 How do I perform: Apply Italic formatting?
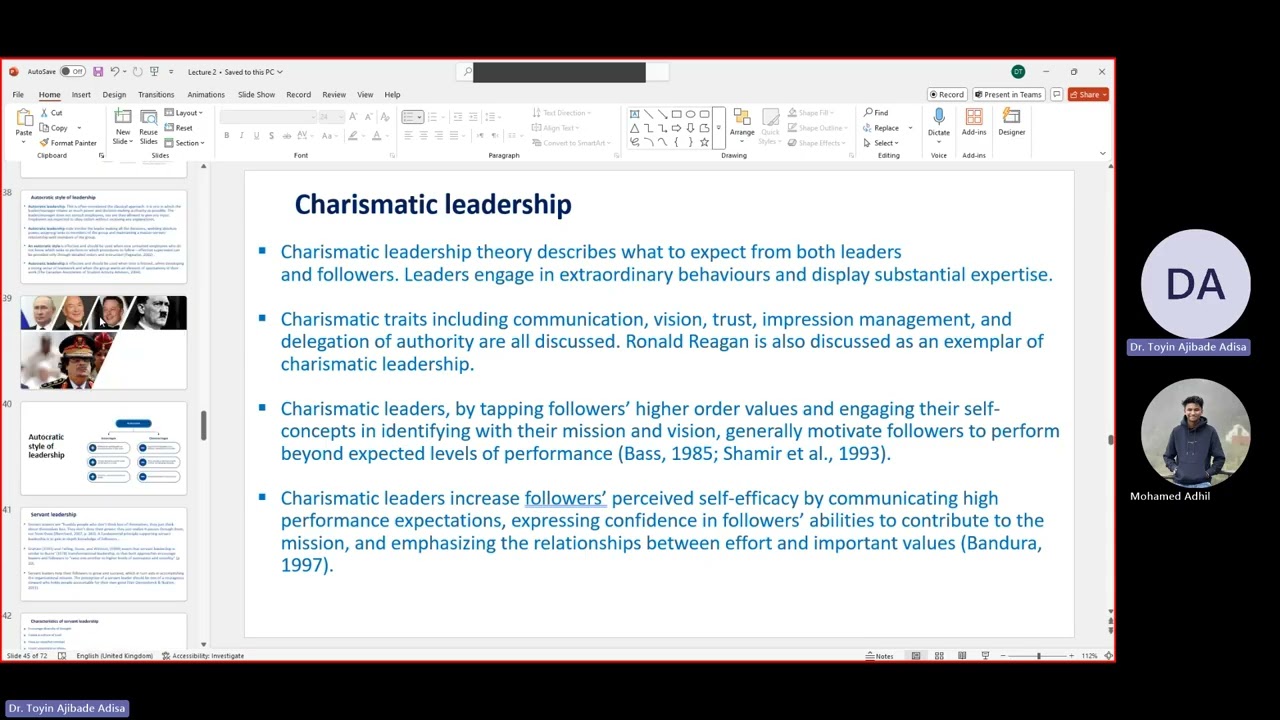point(241,136)
